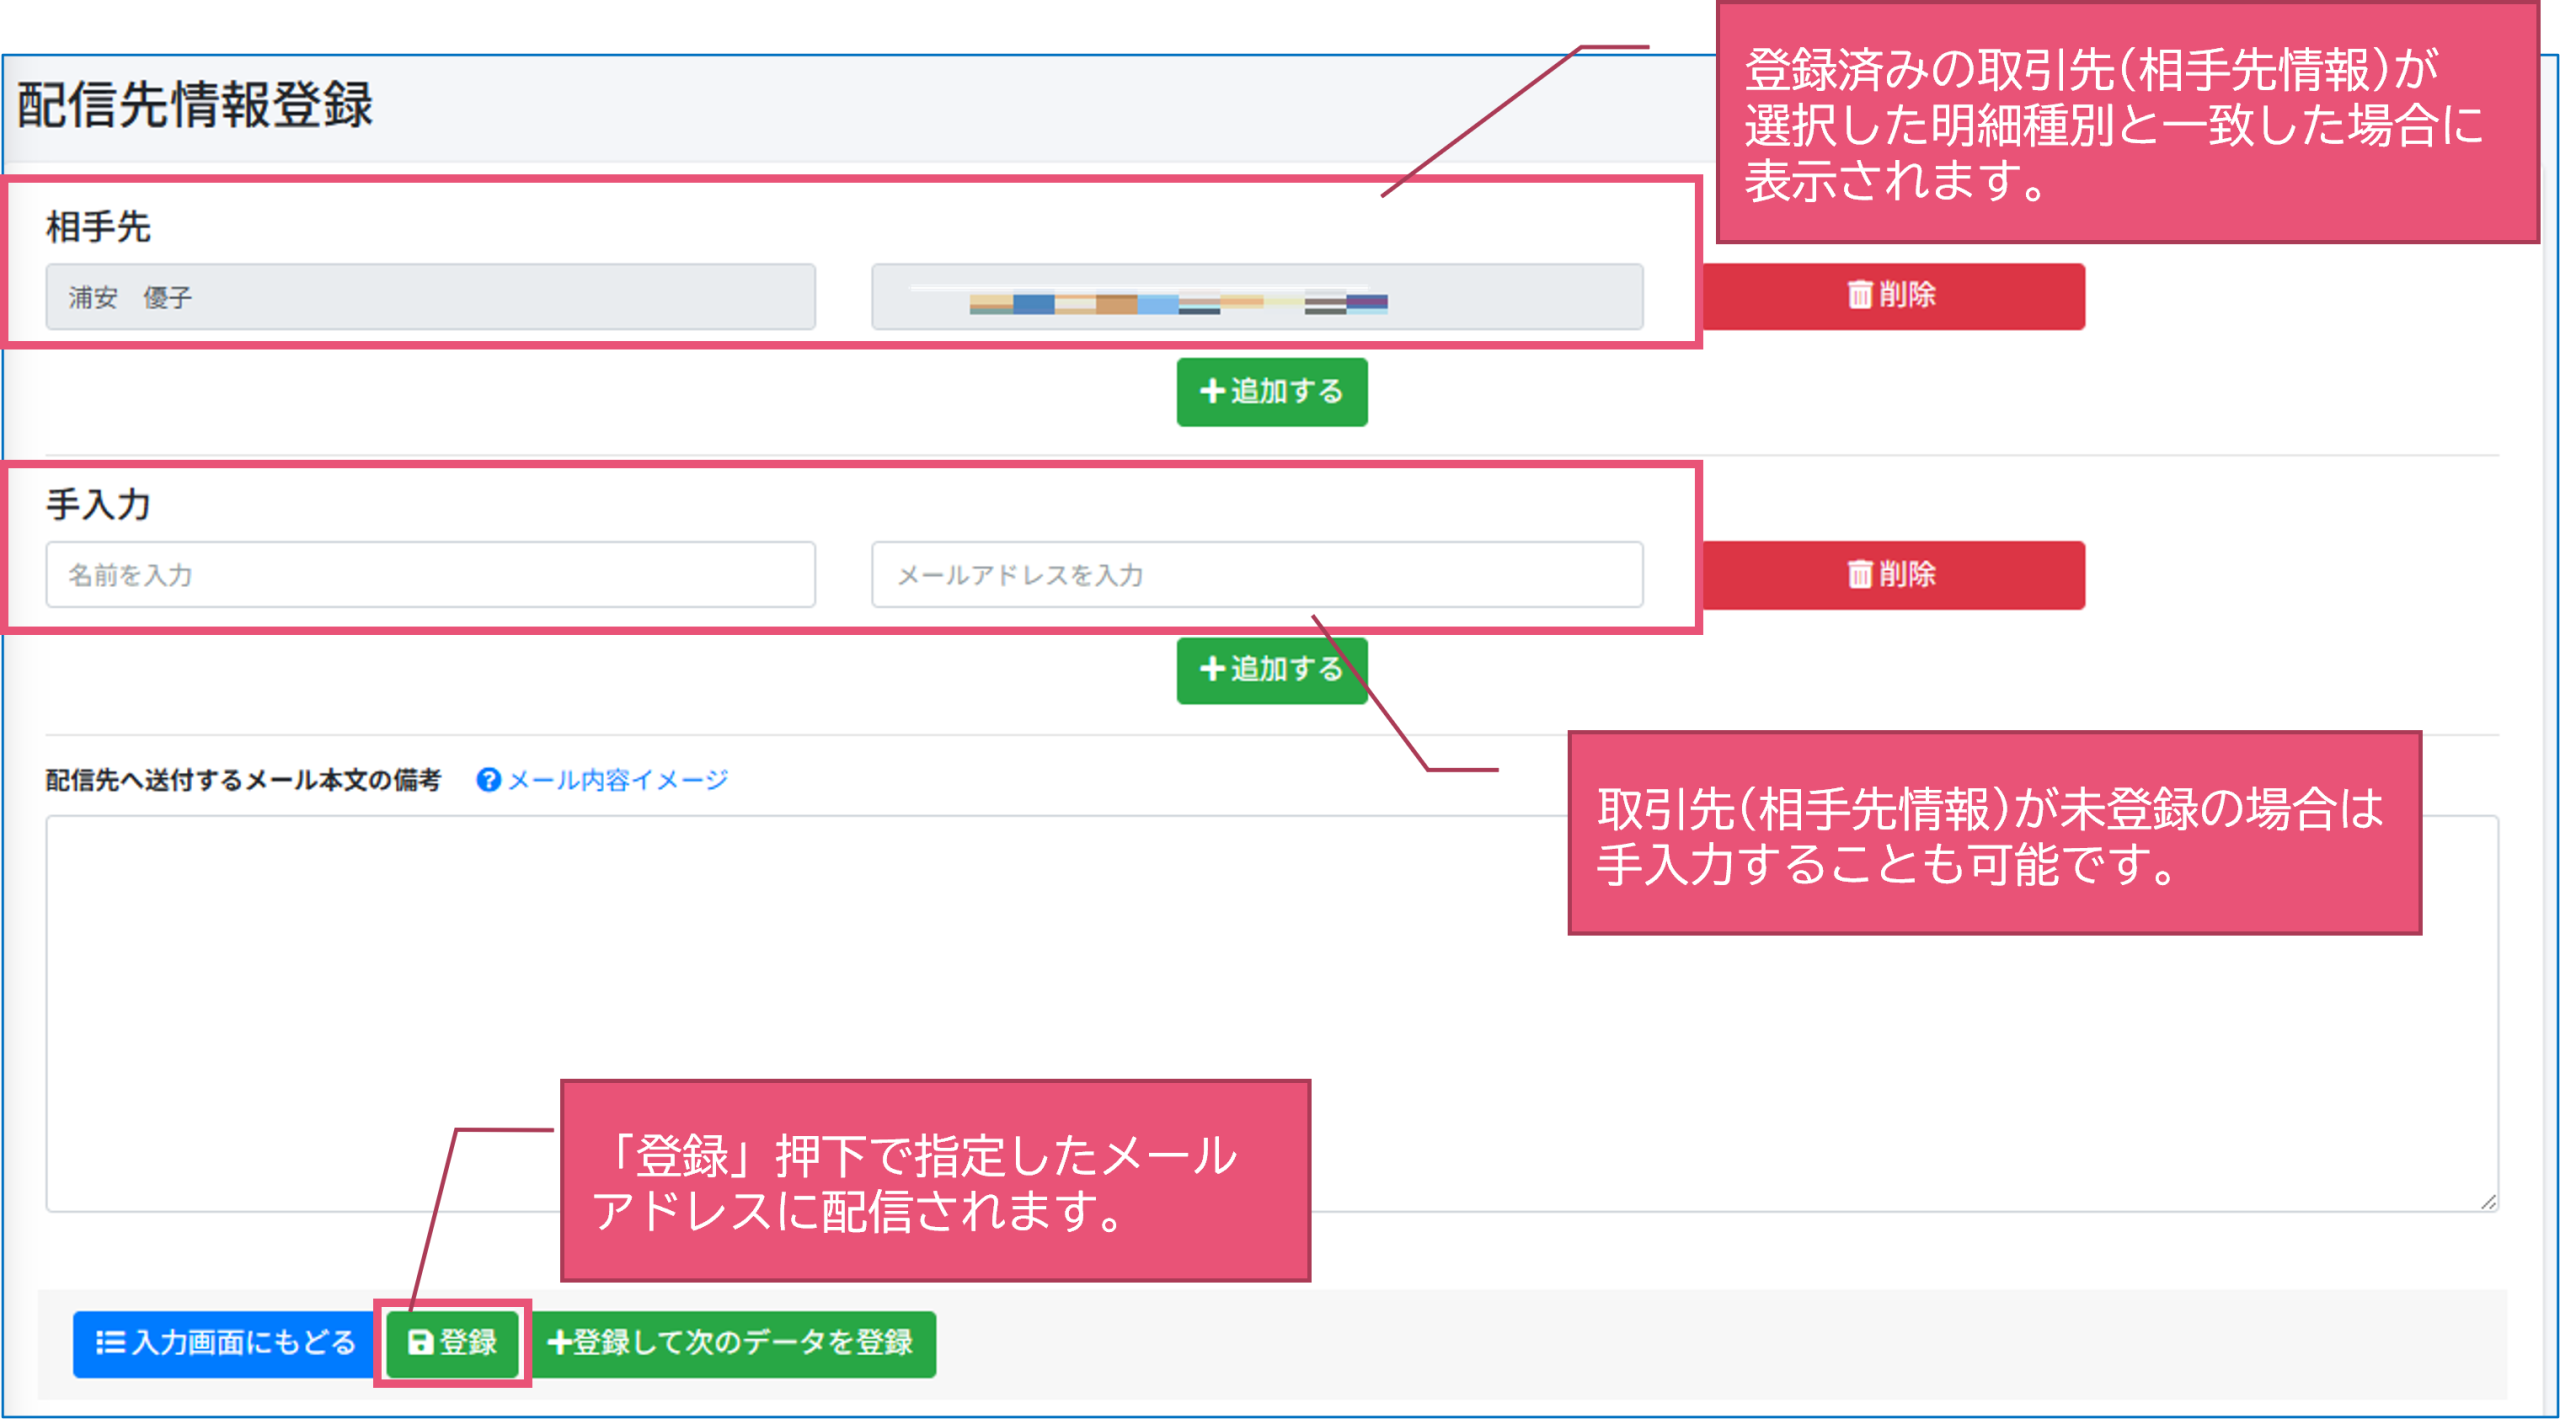Focus the メールアドレスを入力 field
This screenshot has height=1419, width=2560.
click(x=1256, y=575)
